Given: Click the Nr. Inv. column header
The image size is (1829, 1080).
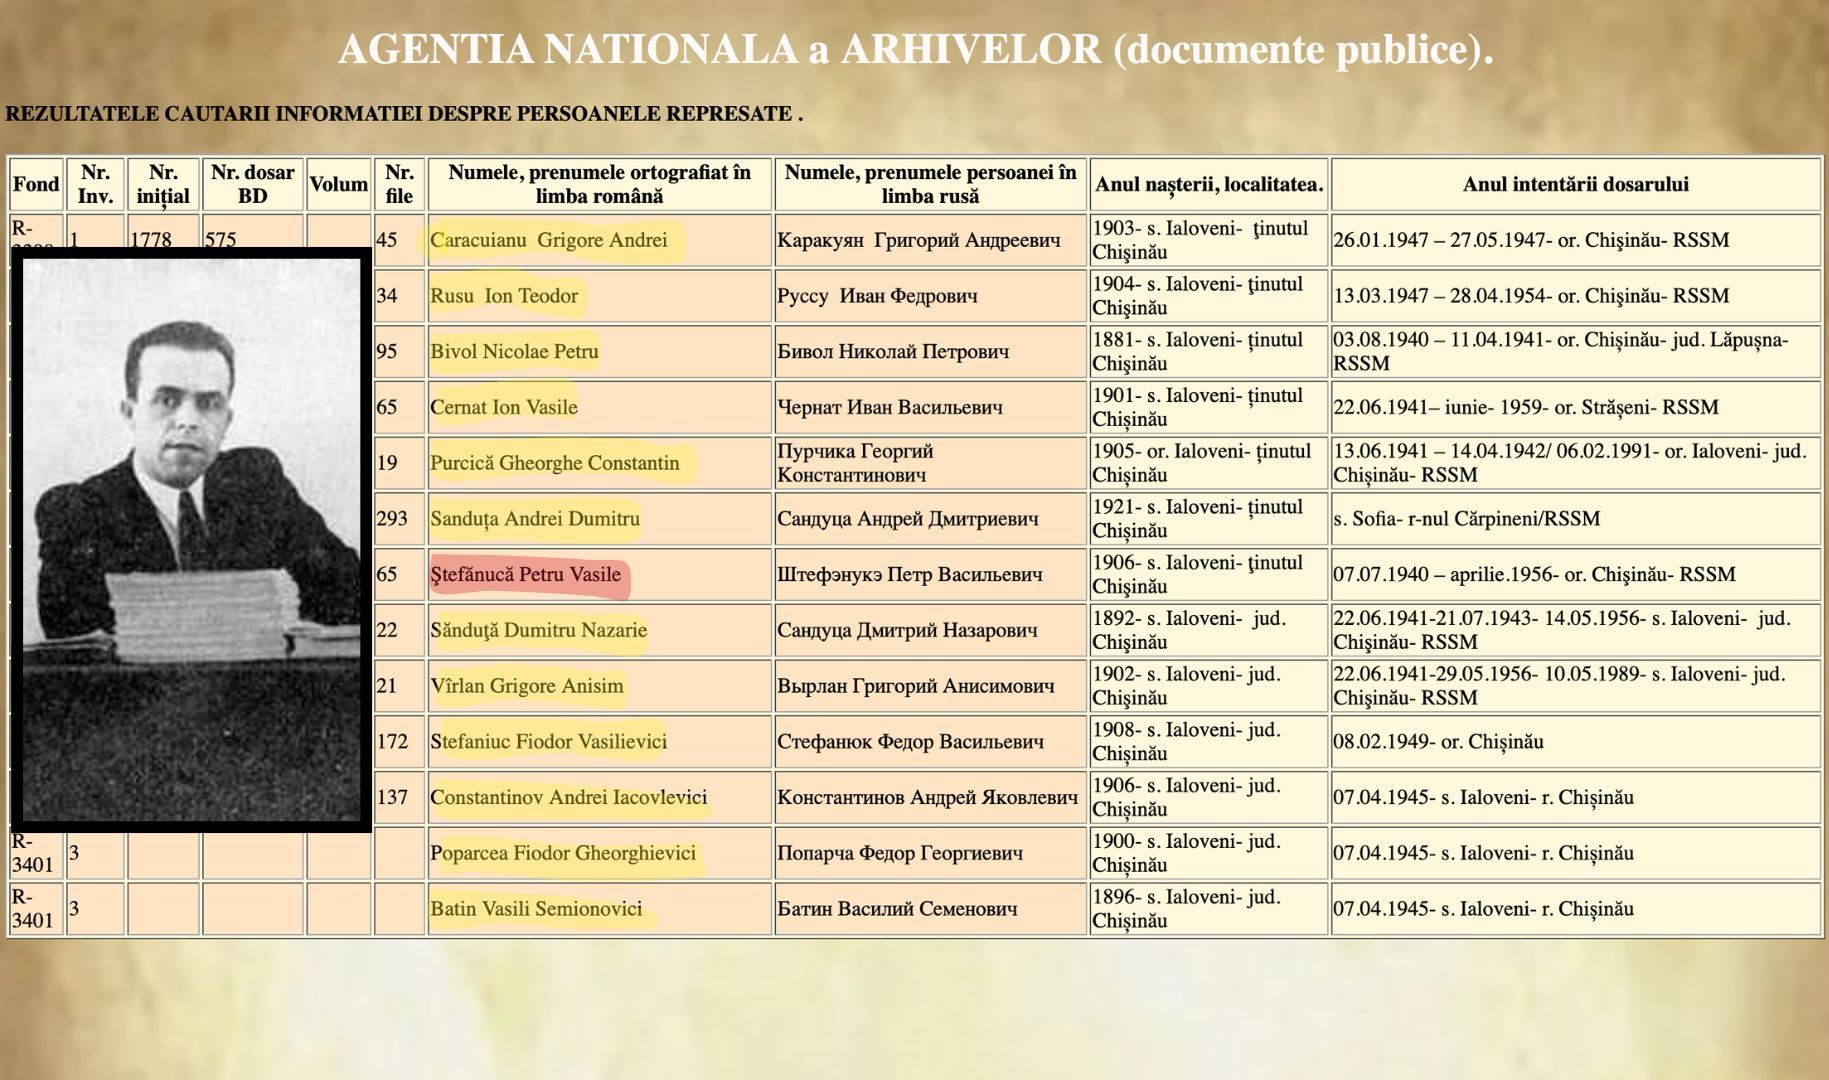Looking at the screenshot, I should 95,184.
